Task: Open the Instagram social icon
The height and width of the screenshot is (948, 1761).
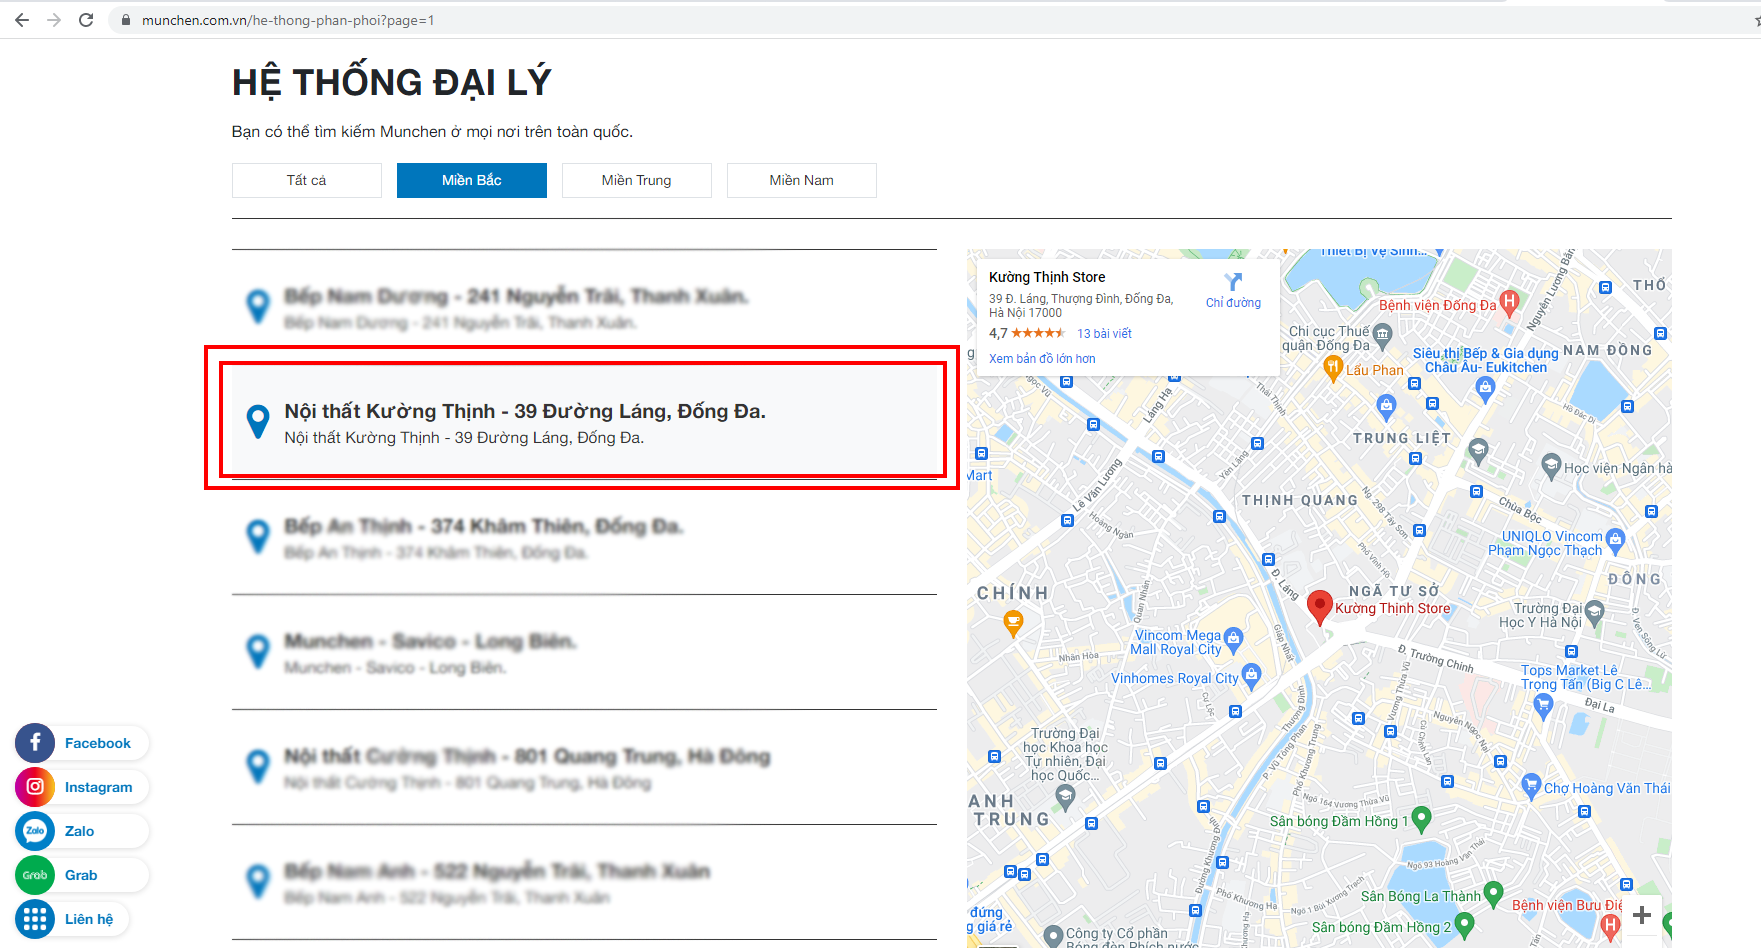Action: click(35, 787)
